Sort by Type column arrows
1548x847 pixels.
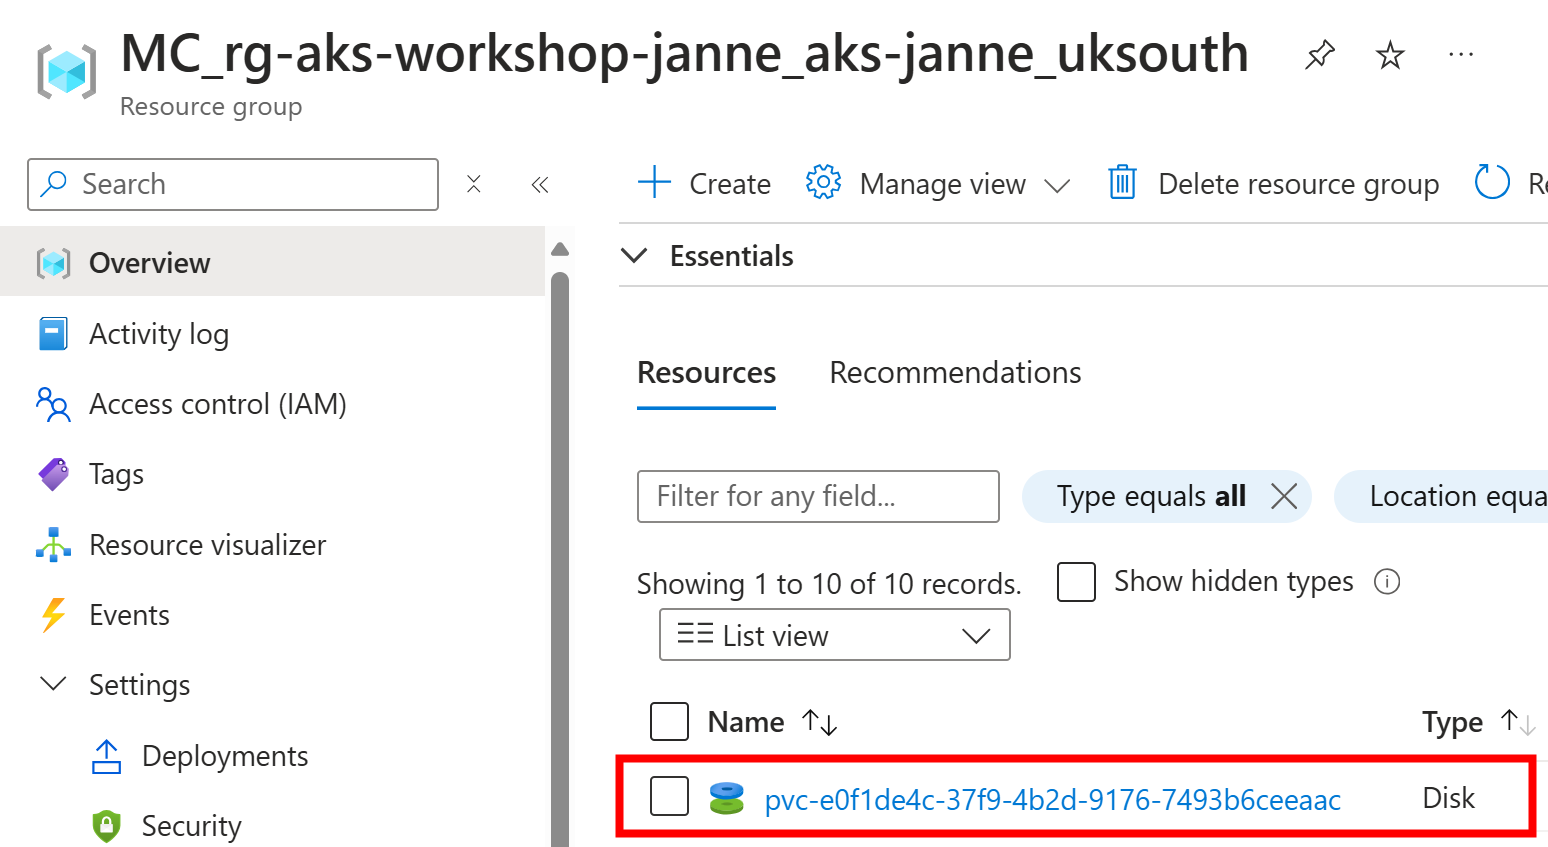click(x=1518, y=722)
